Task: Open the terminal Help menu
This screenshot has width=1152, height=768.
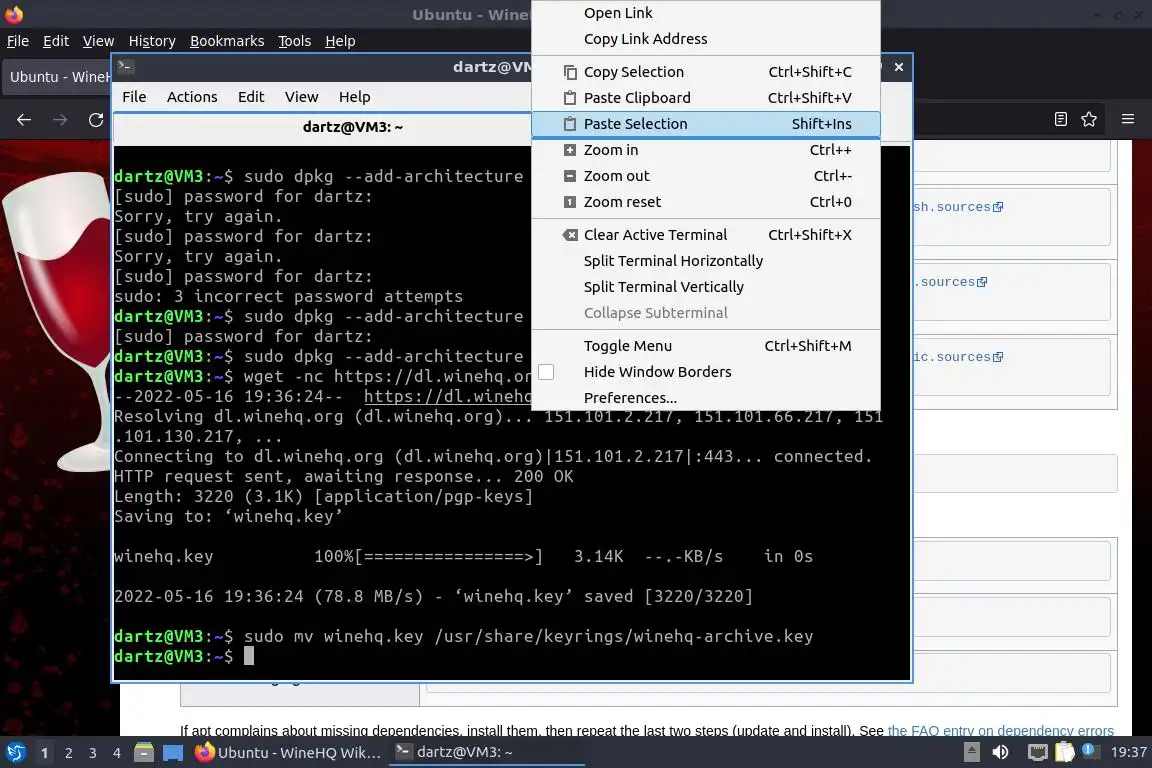Action: pos(354,97)
